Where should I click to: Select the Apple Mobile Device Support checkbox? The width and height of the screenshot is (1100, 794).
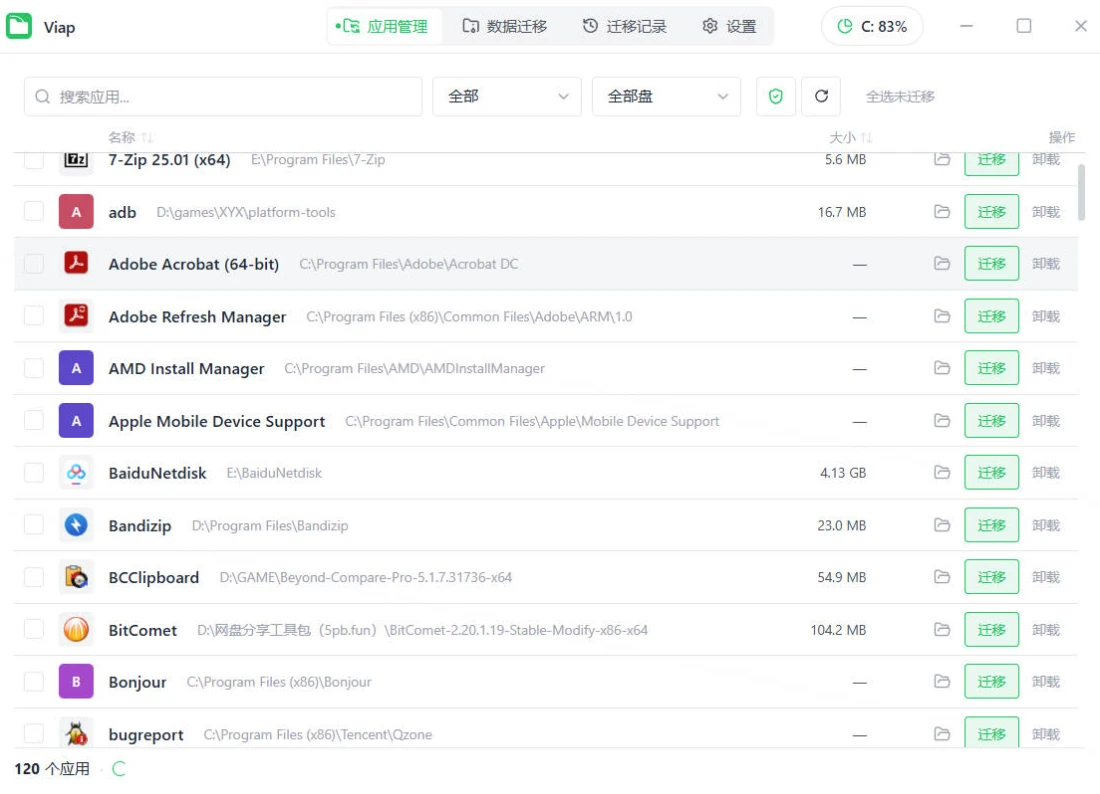[34, 420]
